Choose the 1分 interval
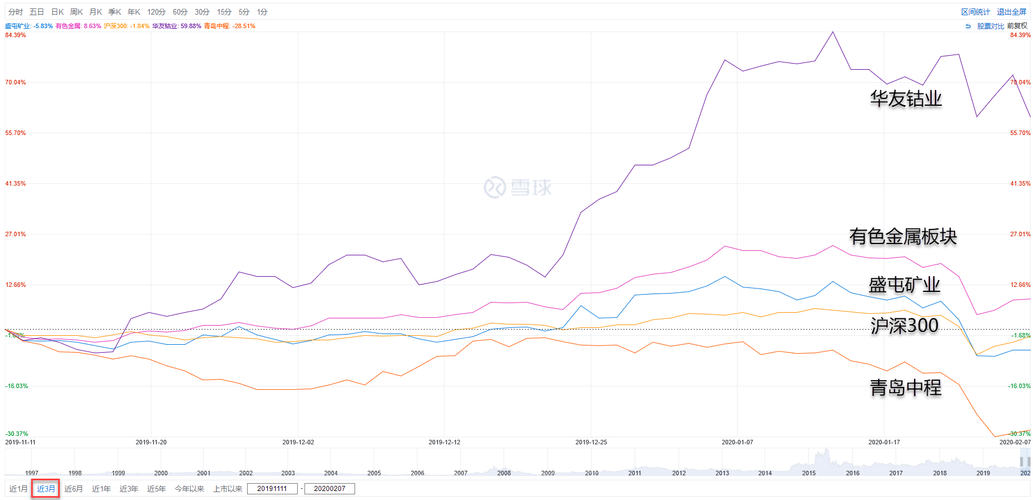 [x=262, y=12]
